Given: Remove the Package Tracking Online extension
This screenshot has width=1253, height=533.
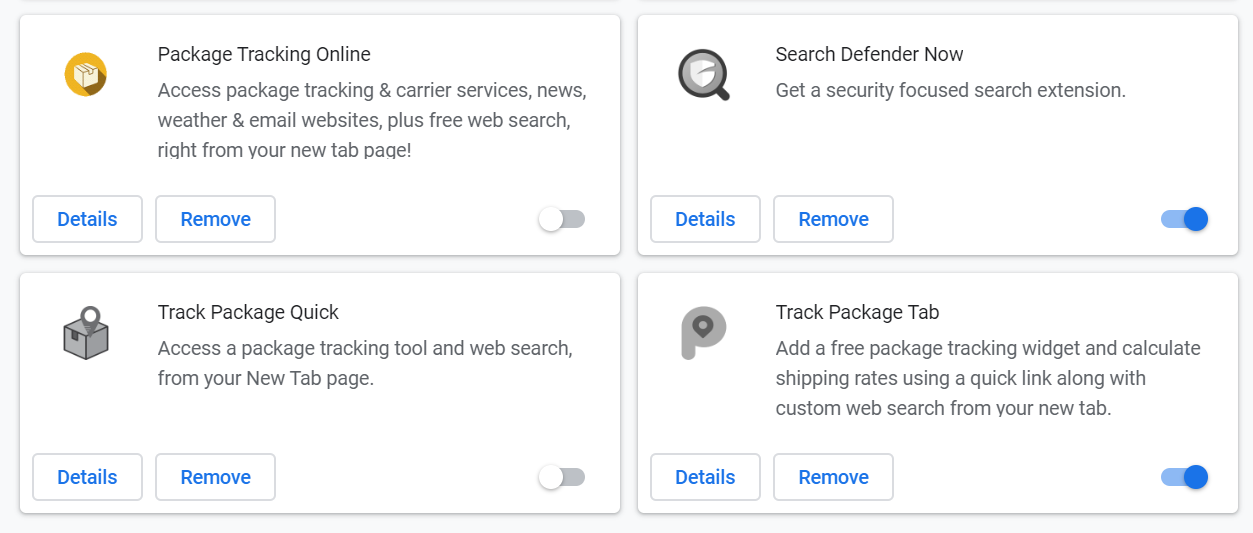Looking at the screenshot, I should point(215,219).
